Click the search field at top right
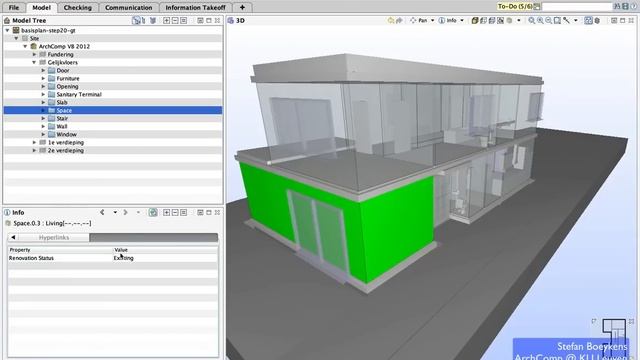Screen dimensions: 640x360 (x=577, y=7)
